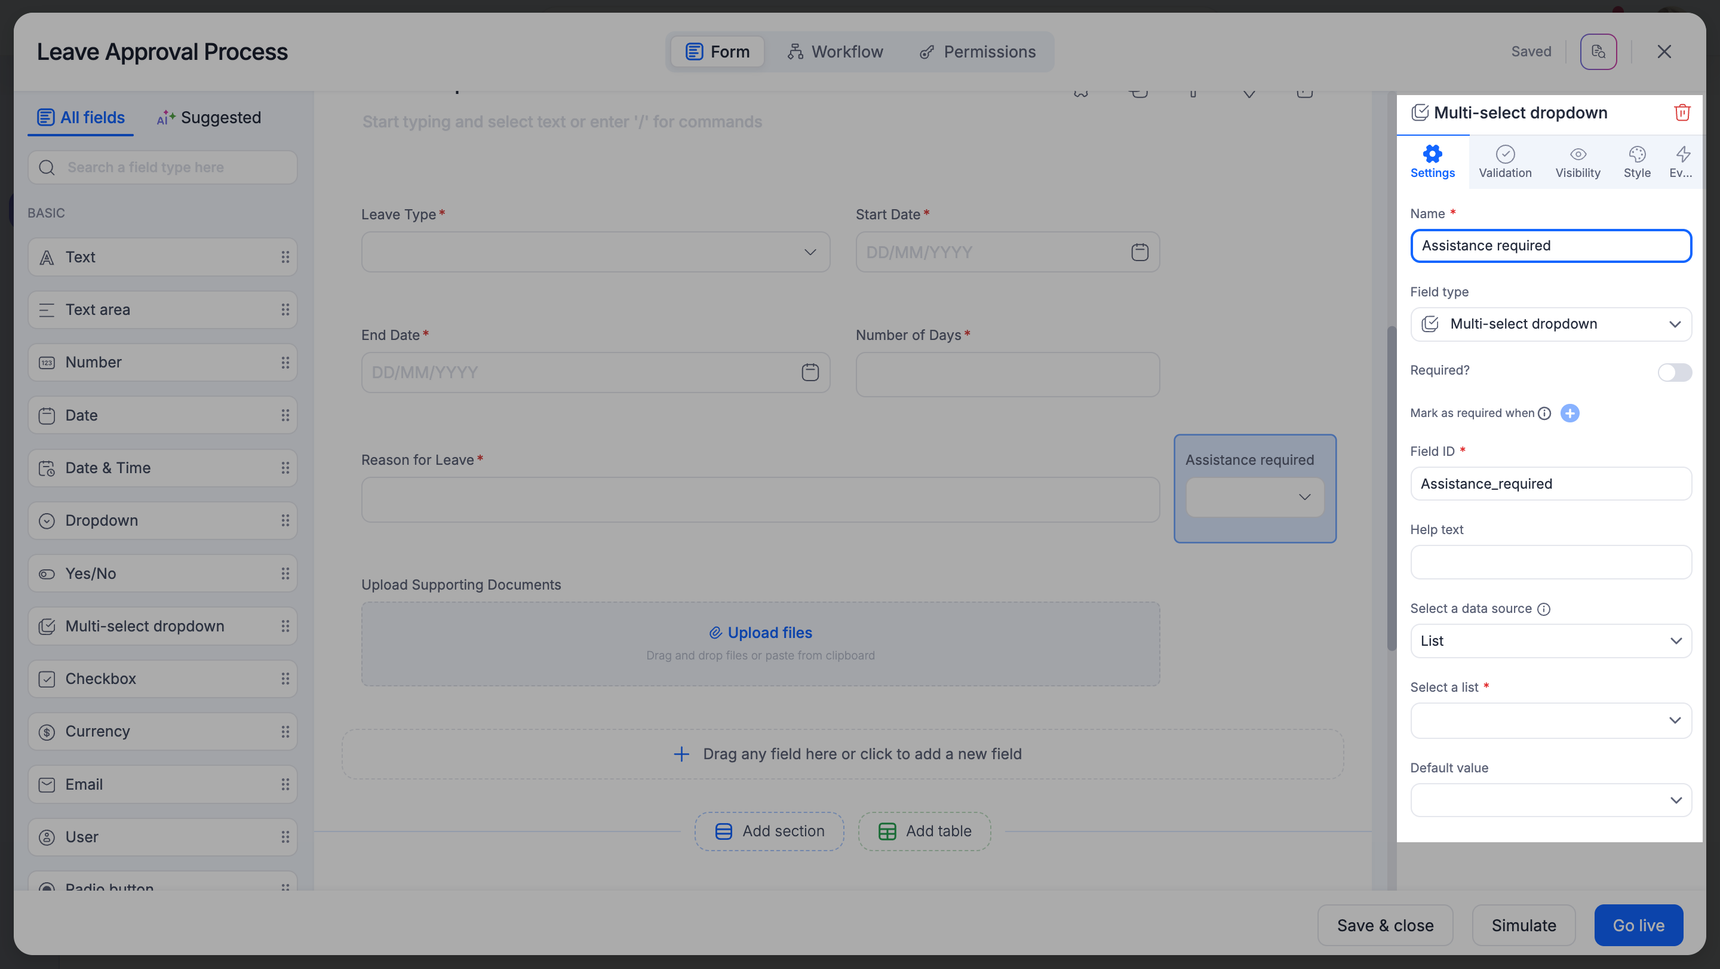Click the purple icon next to Saved

[x=1597, y=52]
